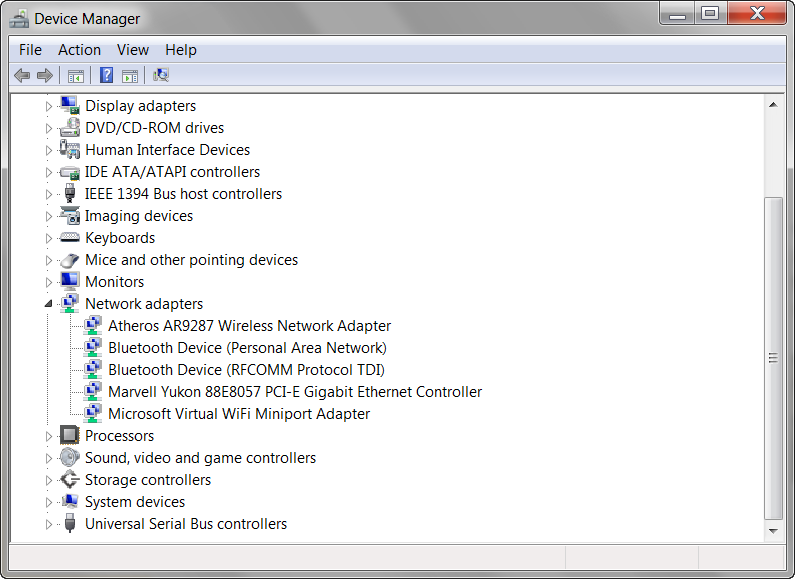Click the Microsoft Virtual WiFi Miniport icon

pos(92,413)
